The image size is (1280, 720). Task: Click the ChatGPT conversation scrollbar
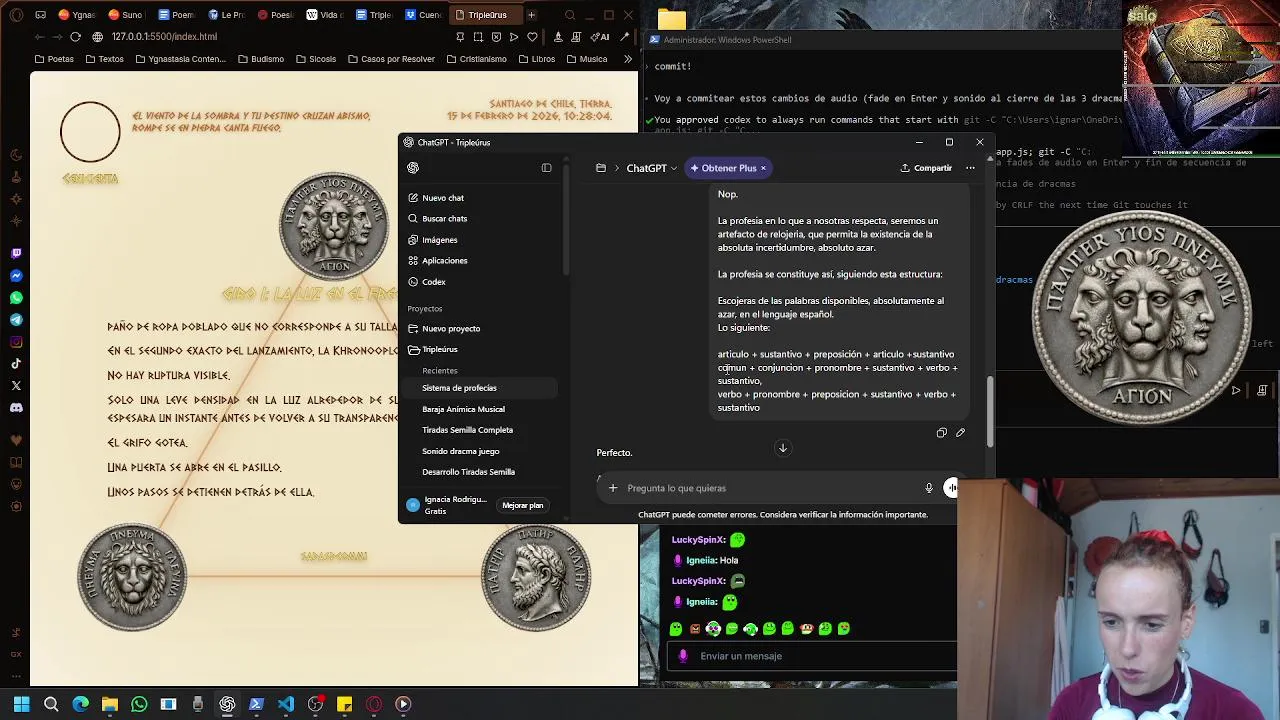[990, 410]
